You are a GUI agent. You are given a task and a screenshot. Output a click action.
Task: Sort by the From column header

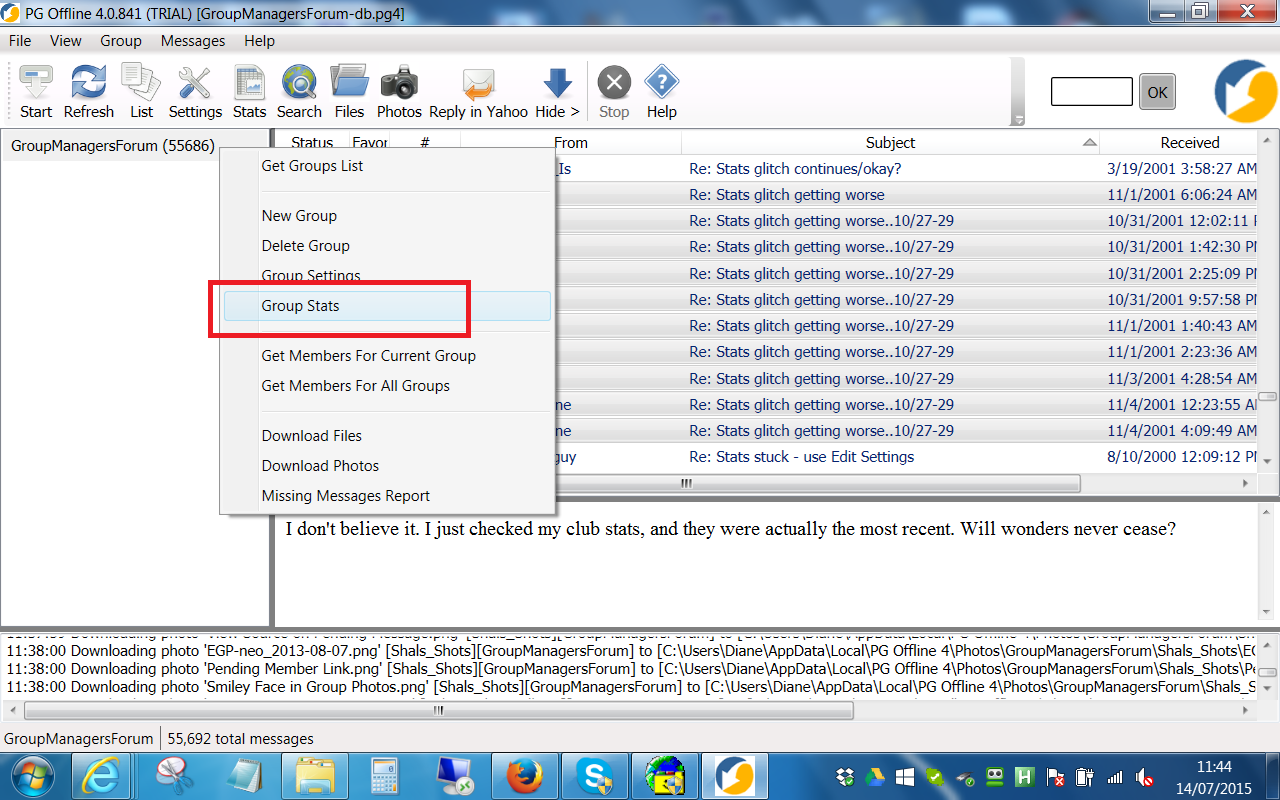[x=571, y=143]
